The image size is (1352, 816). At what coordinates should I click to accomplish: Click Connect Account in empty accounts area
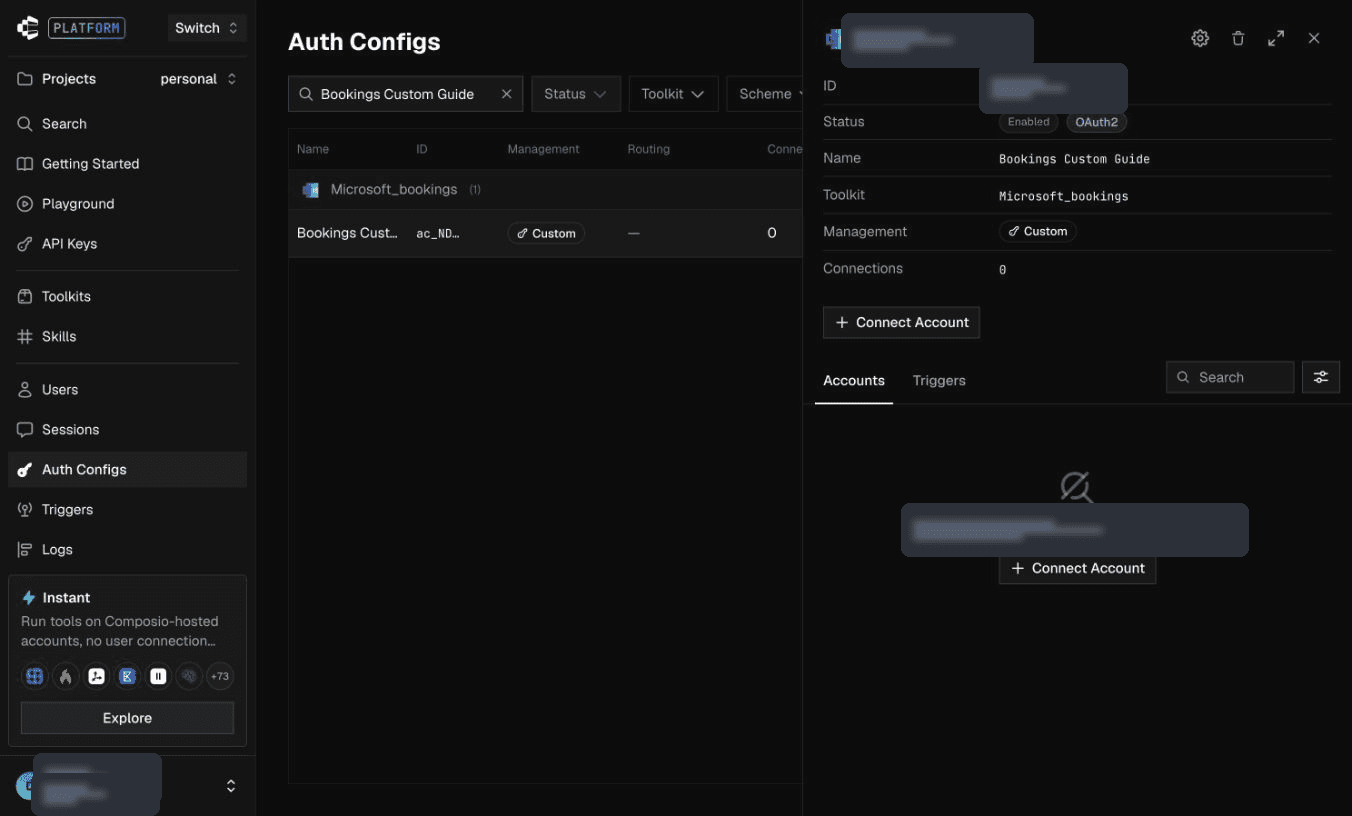pos(1077,569)
